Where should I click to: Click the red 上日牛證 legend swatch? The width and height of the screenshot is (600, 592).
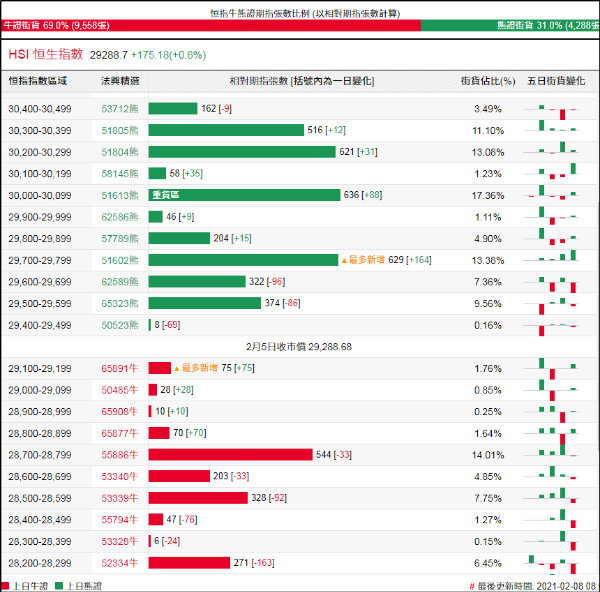[x=5, y=586]
